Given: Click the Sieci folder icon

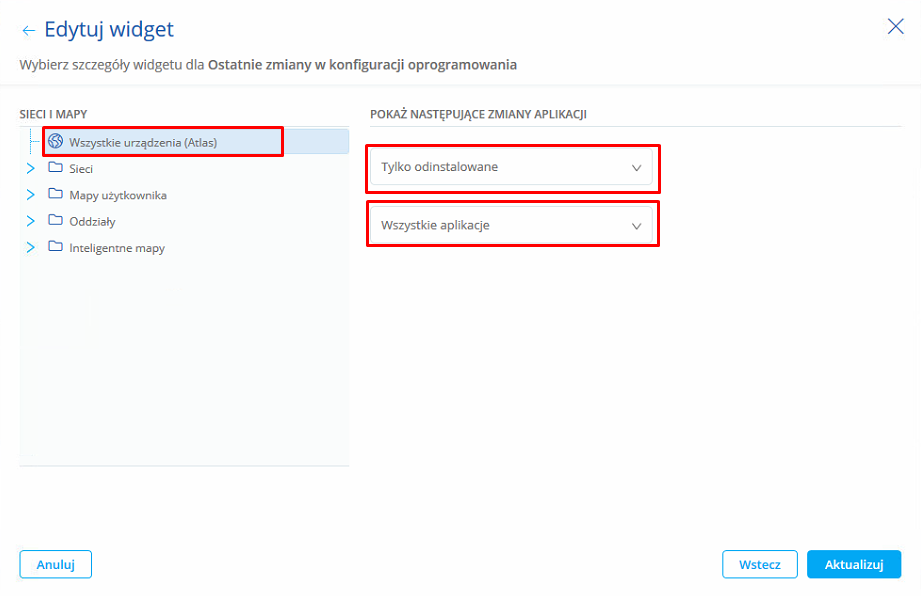Looking at the screenshot, I should 56,168.
